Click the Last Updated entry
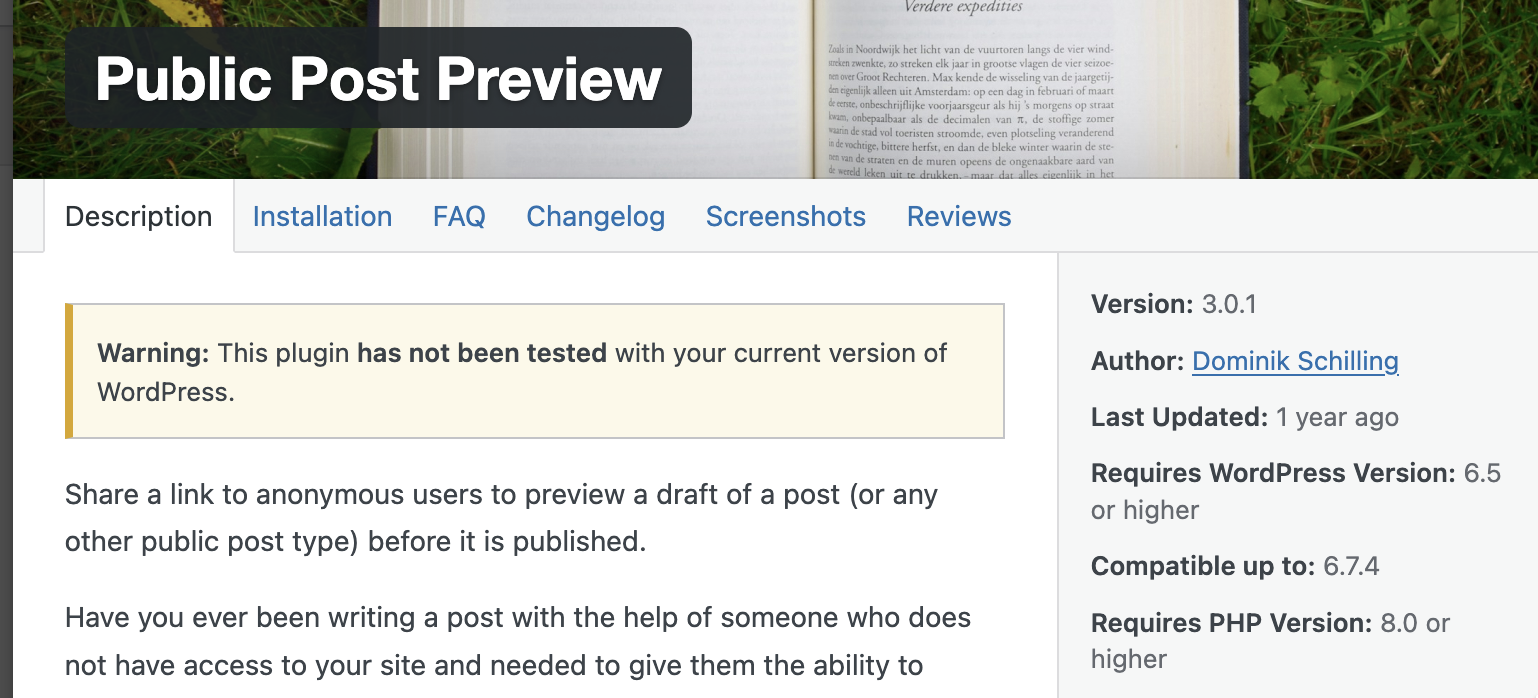1538x698 pixels. [x=1244, y=417]
